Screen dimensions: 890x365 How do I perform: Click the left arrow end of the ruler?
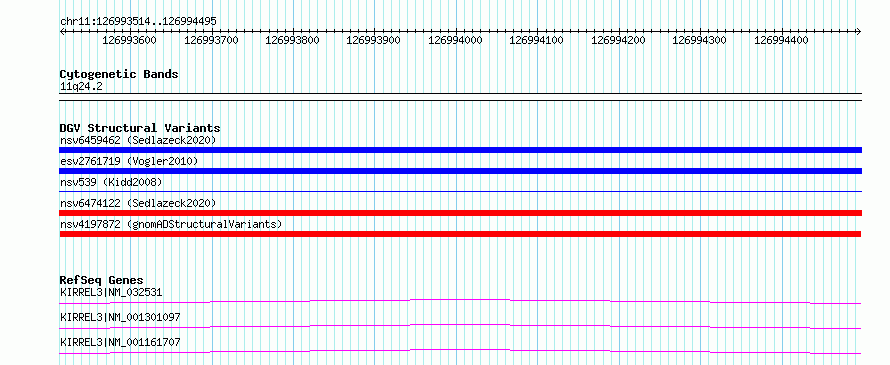(x=62, y=31)
